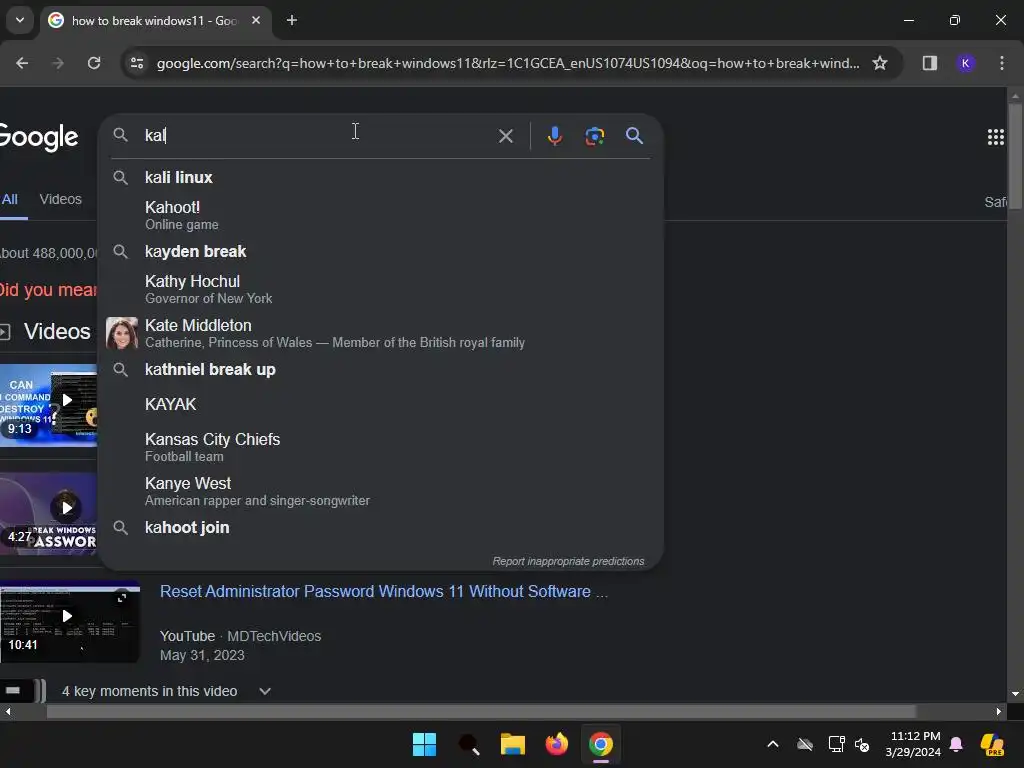Pick the 'Kate Middleton' suggestion

tap(381, 333)
